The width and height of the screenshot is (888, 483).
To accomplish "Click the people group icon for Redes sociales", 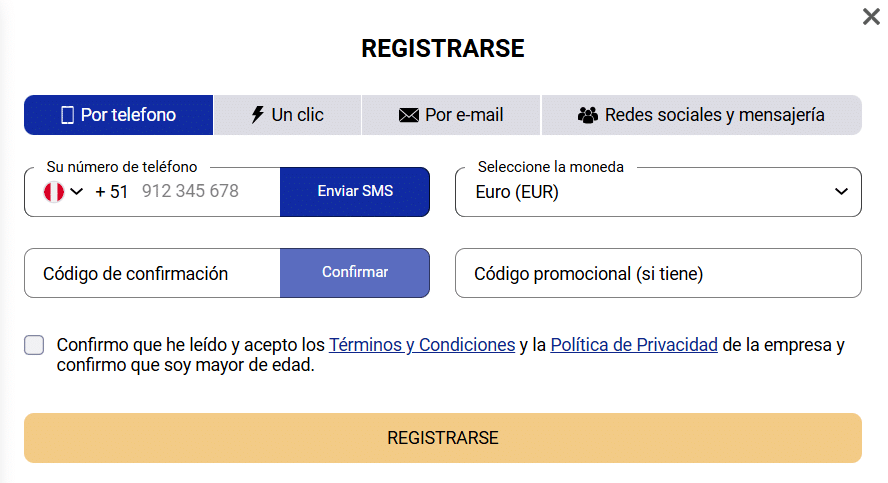I will 588,115.
